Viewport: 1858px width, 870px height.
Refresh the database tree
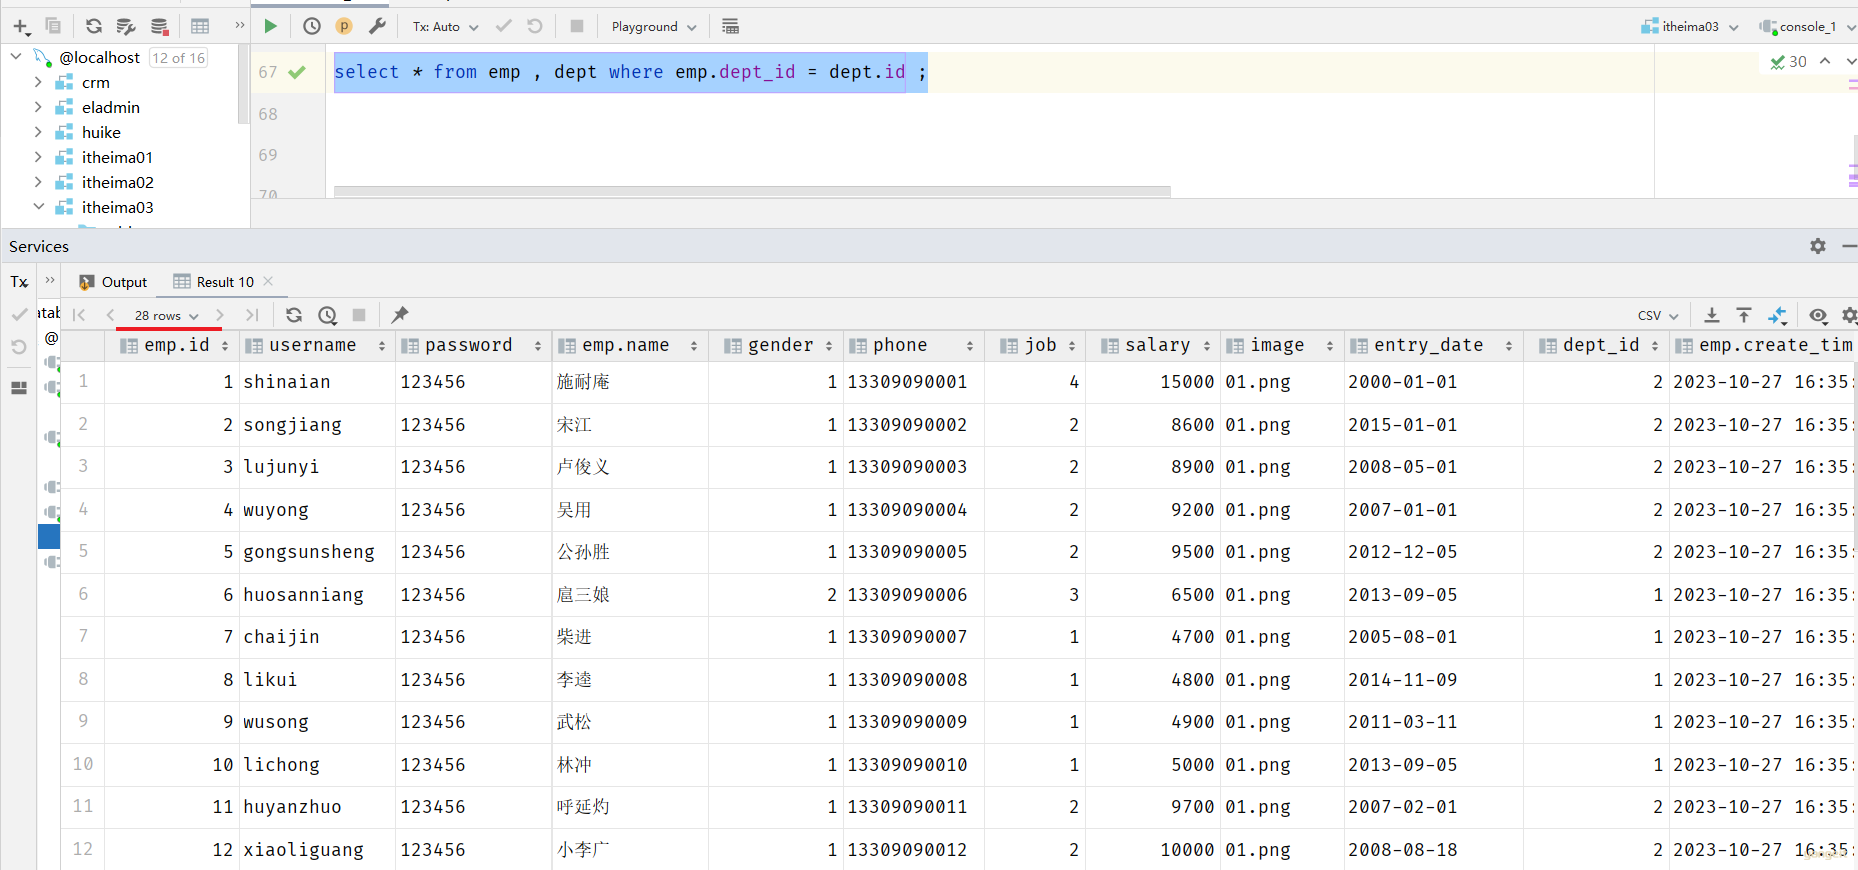coord(94,26)
